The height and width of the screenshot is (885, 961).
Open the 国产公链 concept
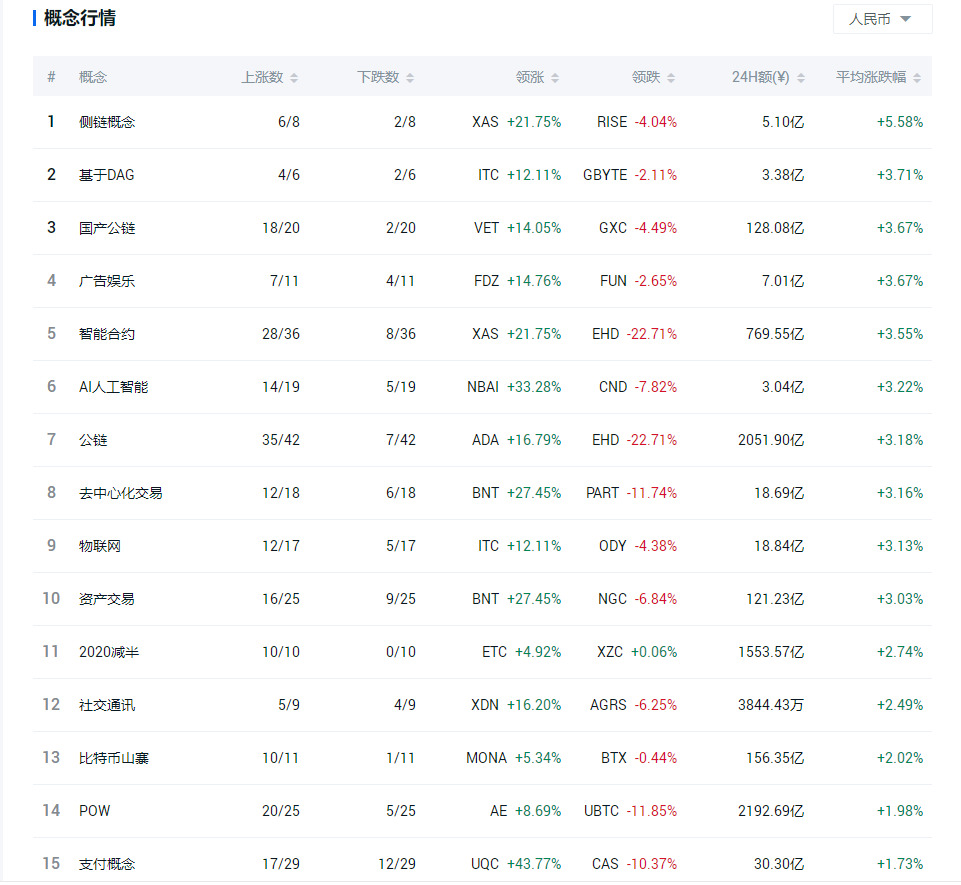[x=107, y=228]
